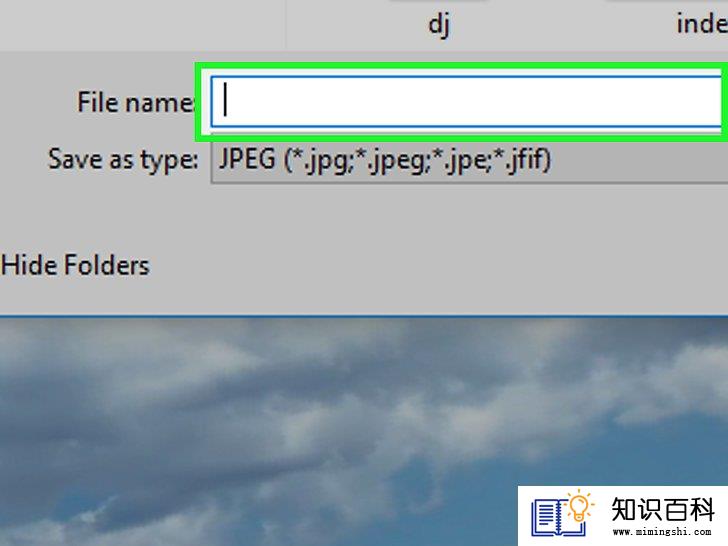This screenshot has width=728, height=546.
Task: Open the Save as type dropdown
Action: coord(469,161)
